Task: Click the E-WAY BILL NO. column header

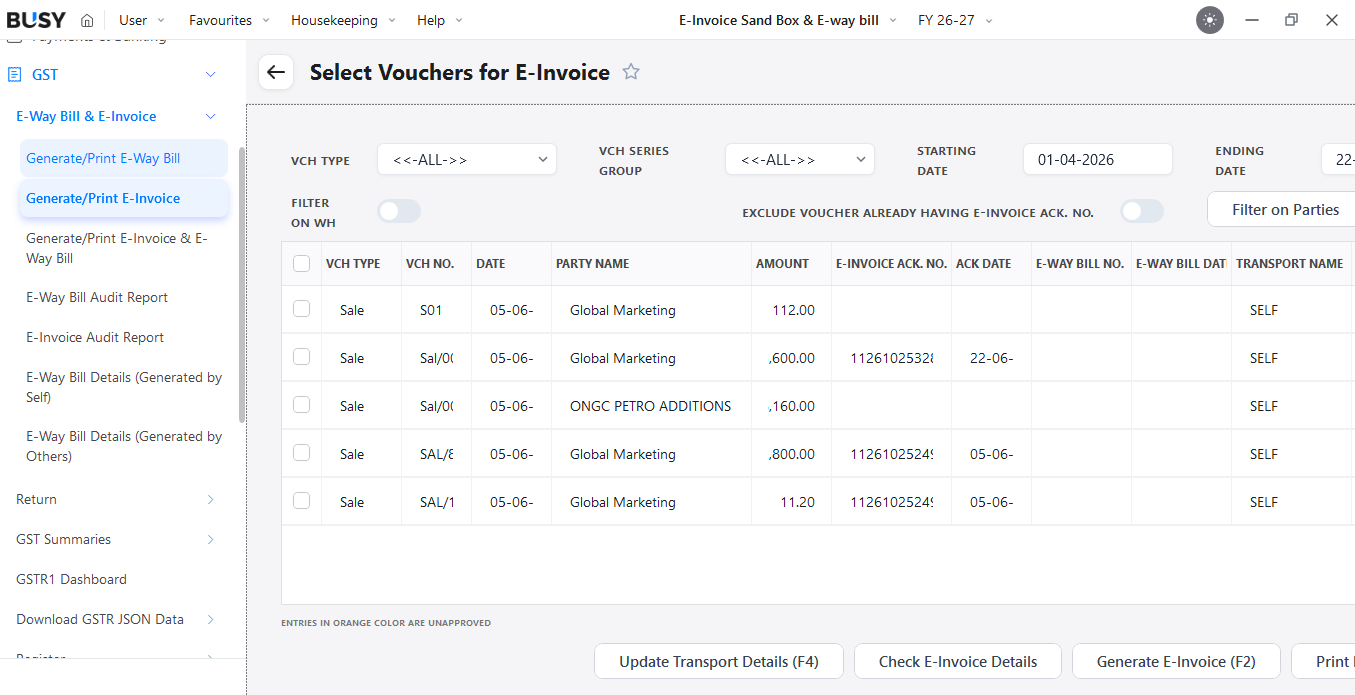Action: [x=1080, y=264]
